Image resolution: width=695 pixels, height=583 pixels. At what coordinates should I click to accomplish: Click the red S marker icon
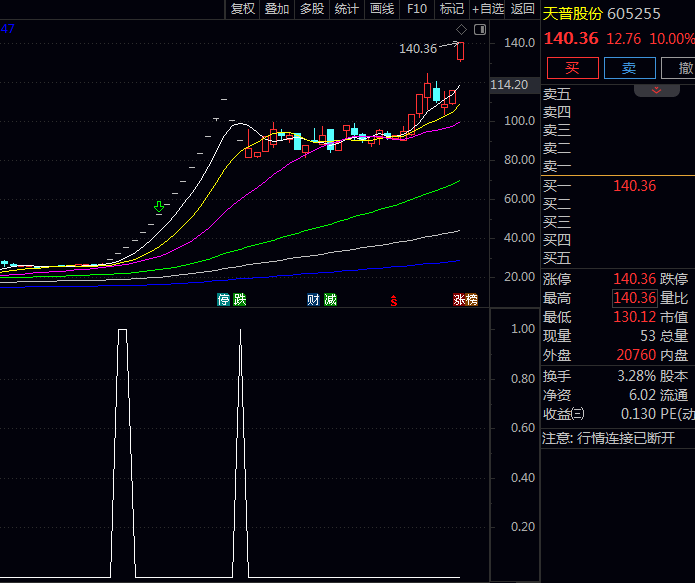pyautogui.click(x=394, y=299)
